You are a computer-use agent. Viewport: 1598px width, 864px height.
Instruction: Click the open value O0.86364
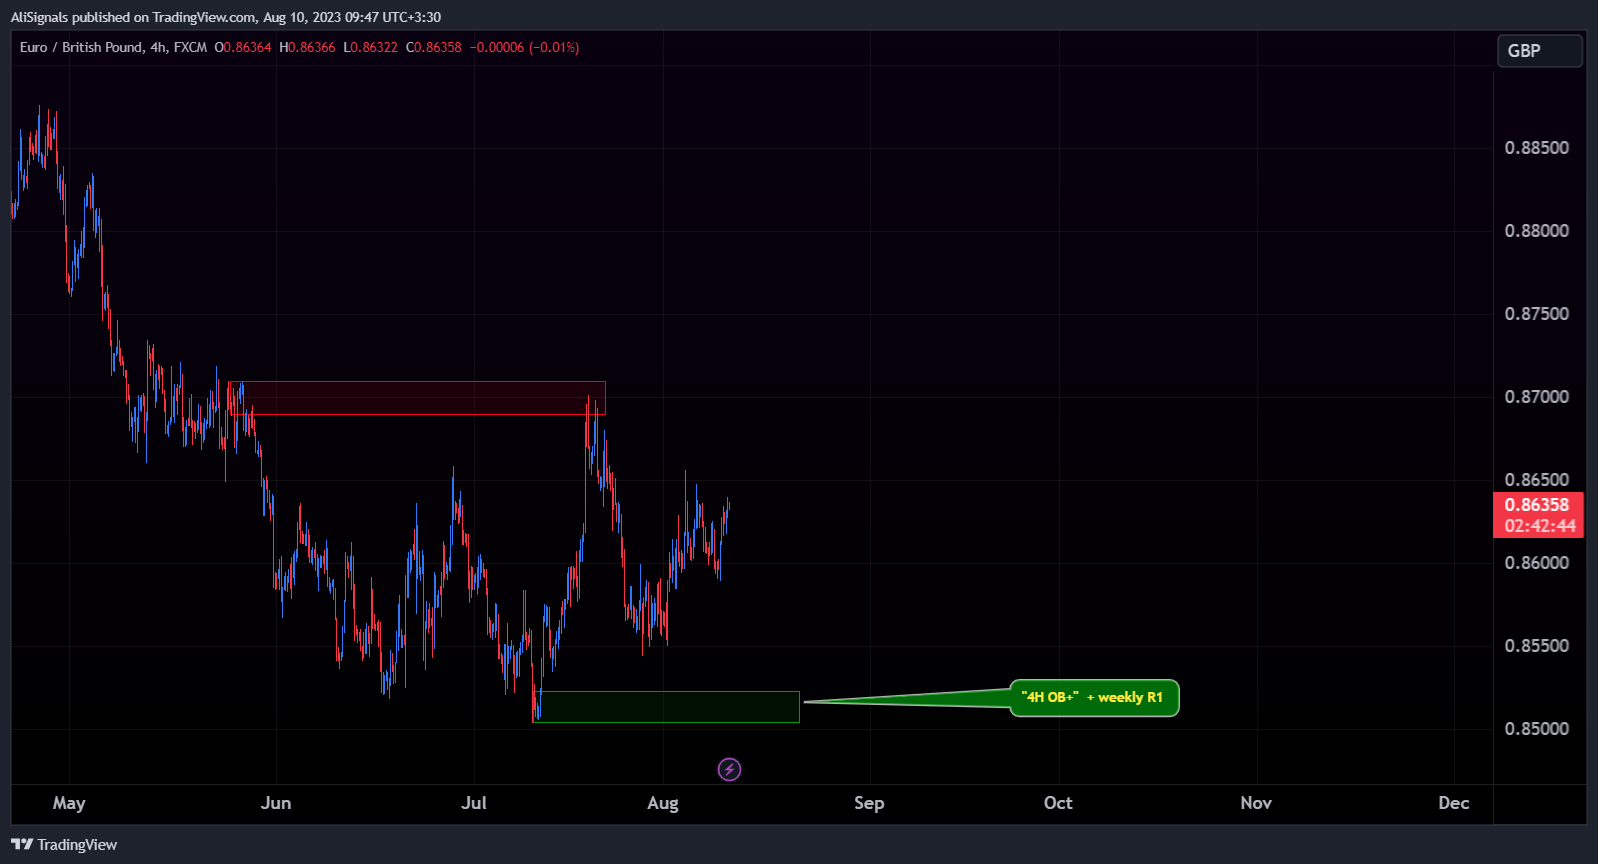[x=243, y=47]
